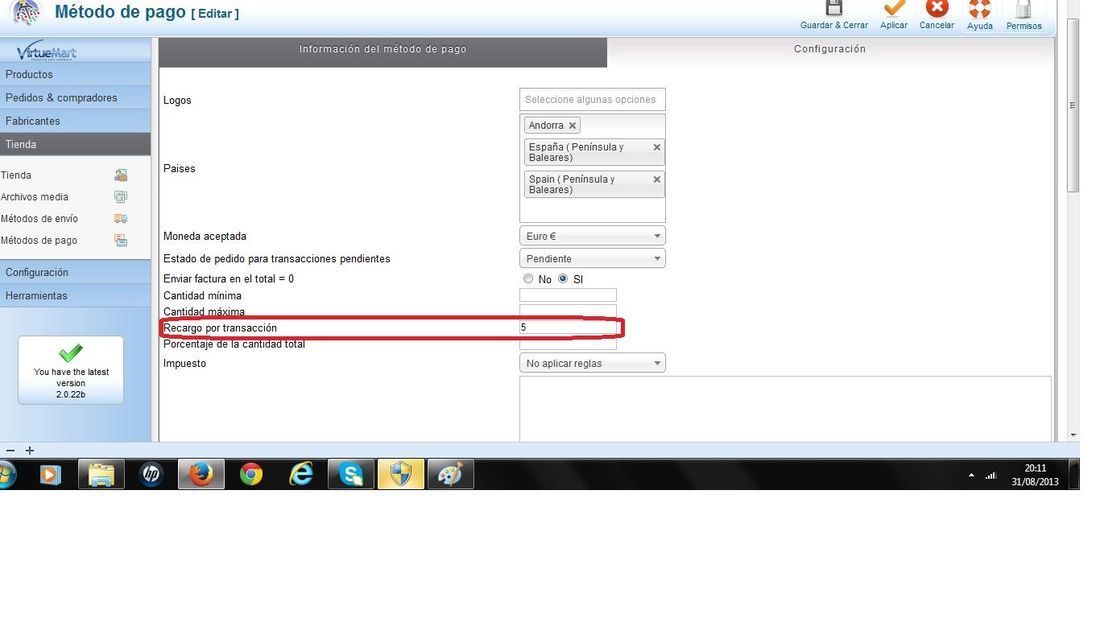Open the Configuración sidebar menu

point(75,272)
